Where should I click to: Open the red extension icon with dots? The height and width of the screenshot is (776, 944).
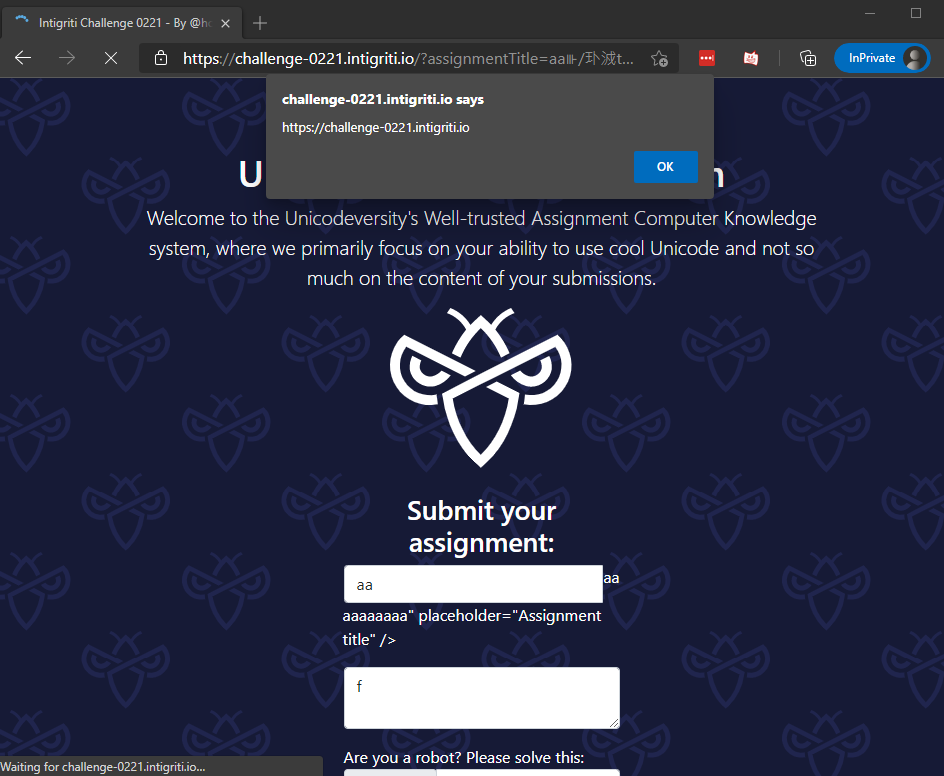707,58
